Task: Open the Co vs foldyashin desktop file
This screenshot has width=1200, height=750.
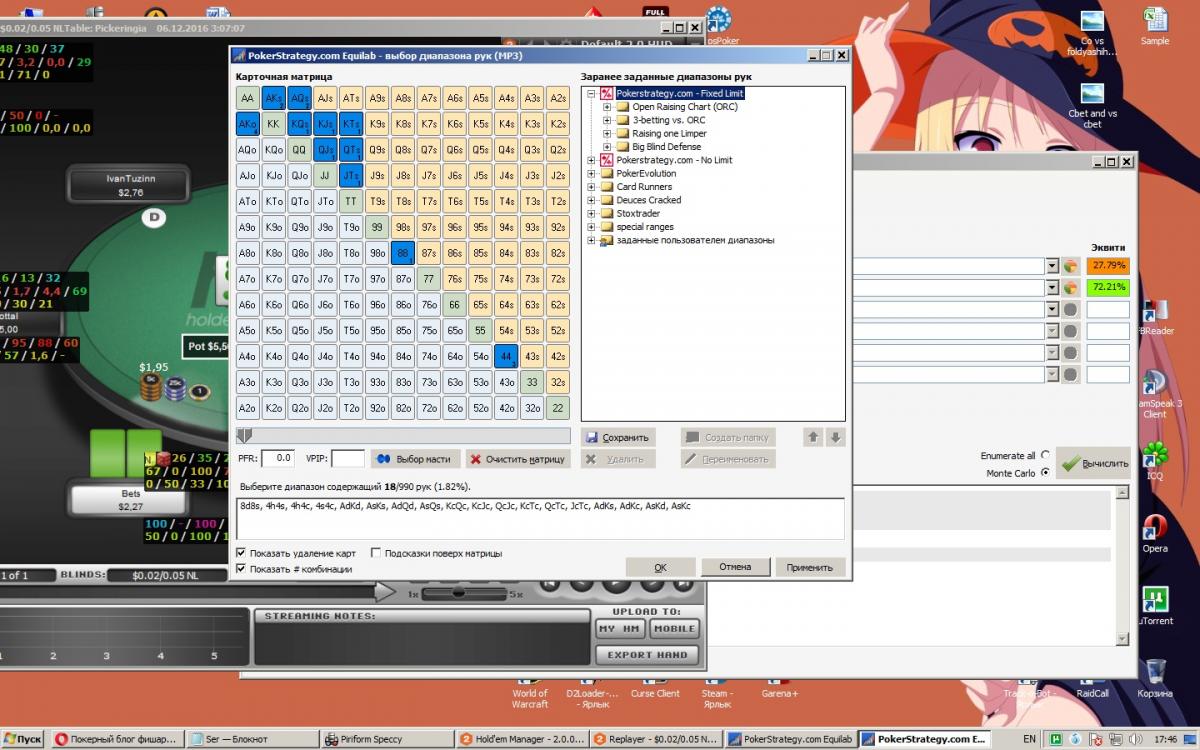Action: click(x=1092, y=34)
